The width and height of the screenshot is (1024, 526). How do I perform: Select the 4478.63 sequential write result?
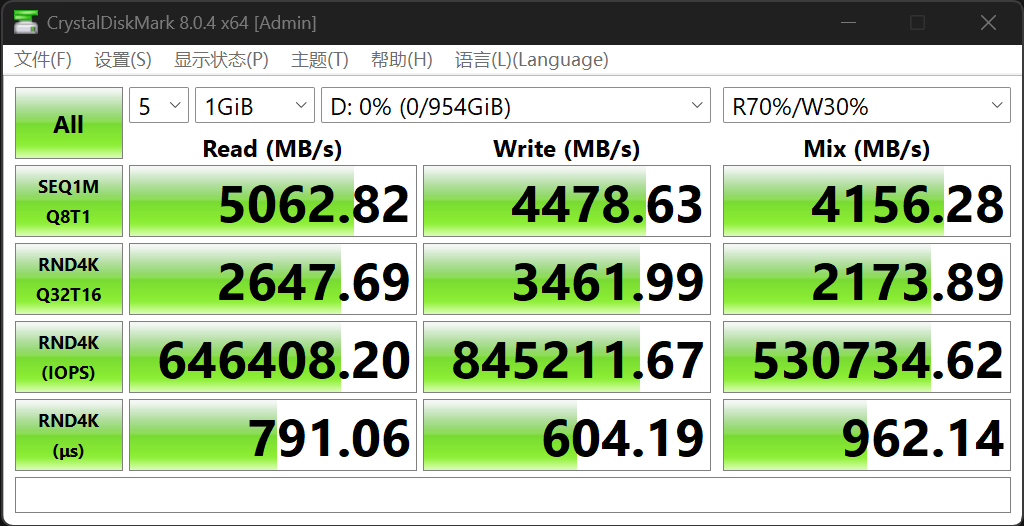pyautogui.click(x=567, y=201)
